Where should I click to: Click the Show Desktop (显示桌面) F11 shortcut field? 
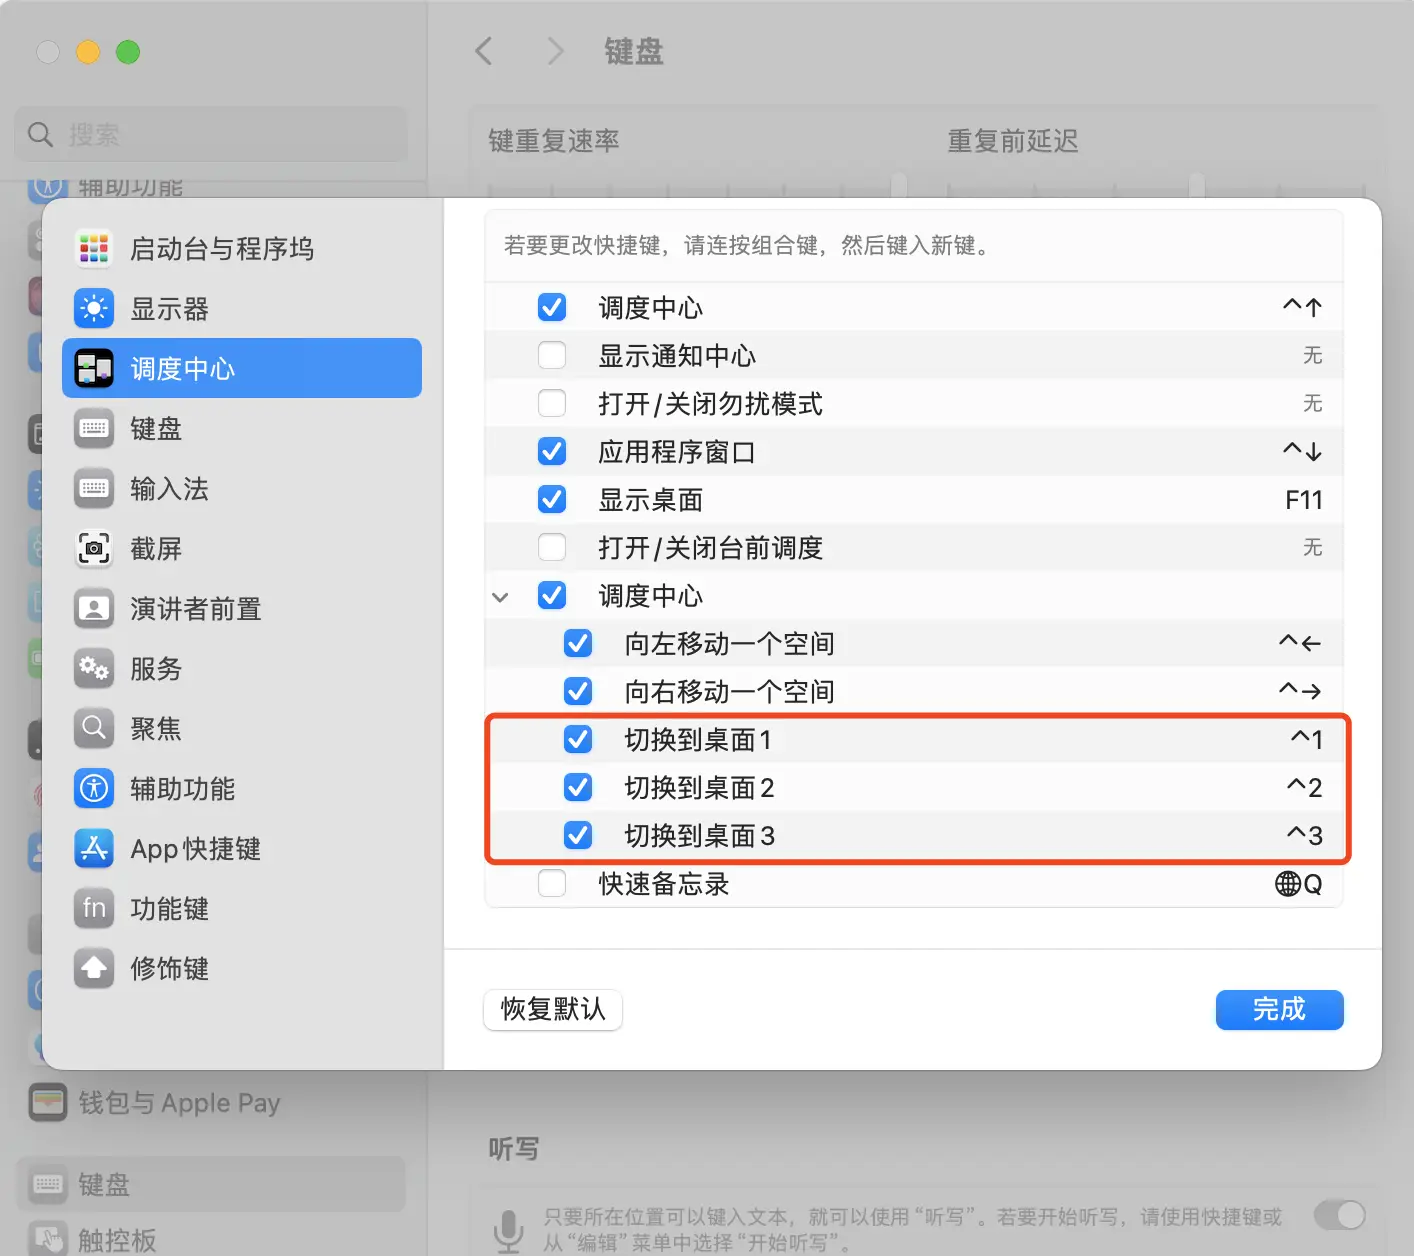[1303, 500]
